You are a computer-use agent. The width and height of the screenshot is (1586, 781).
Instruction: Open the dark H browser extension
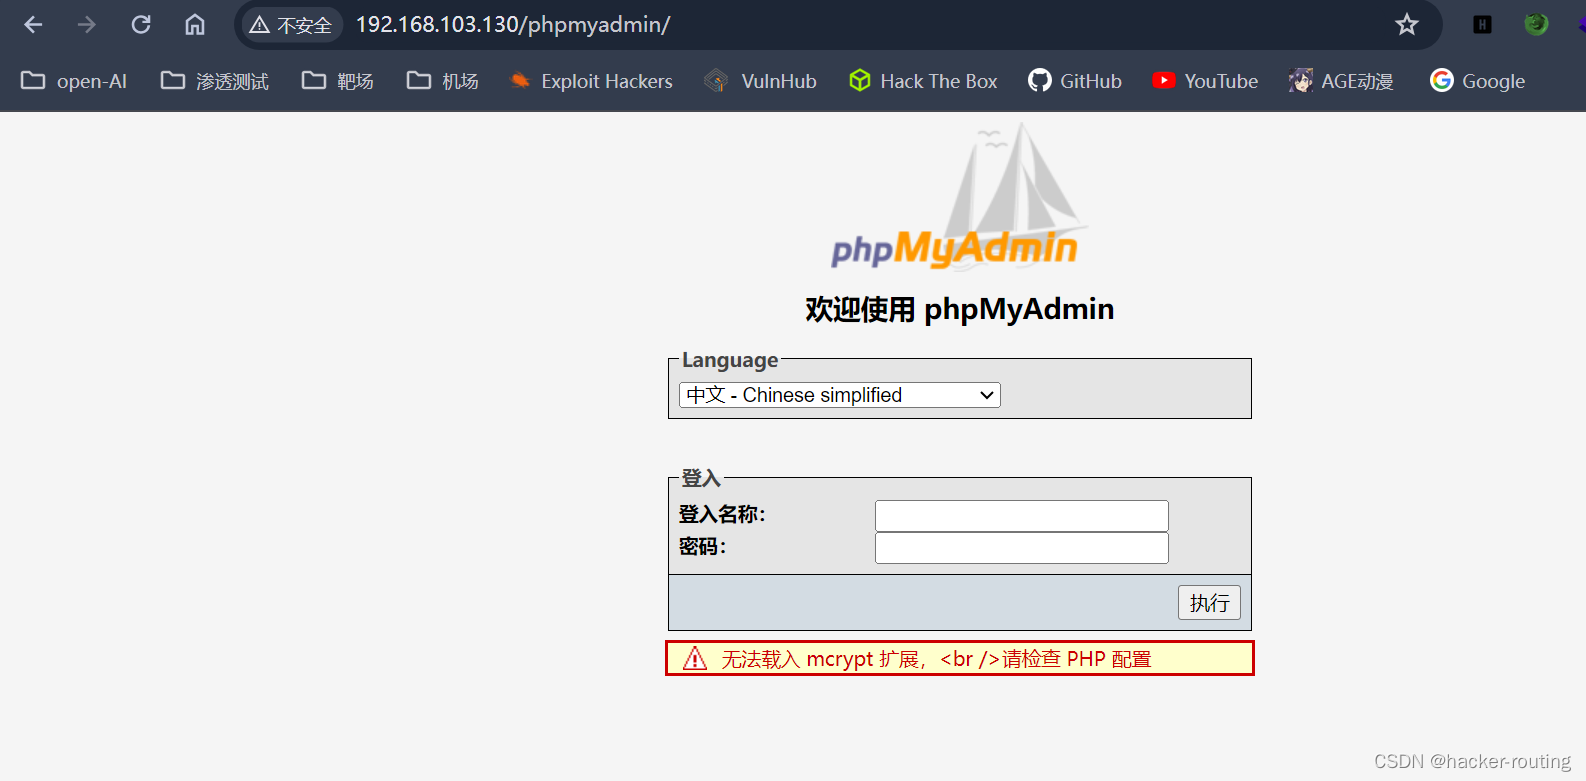1482,24
